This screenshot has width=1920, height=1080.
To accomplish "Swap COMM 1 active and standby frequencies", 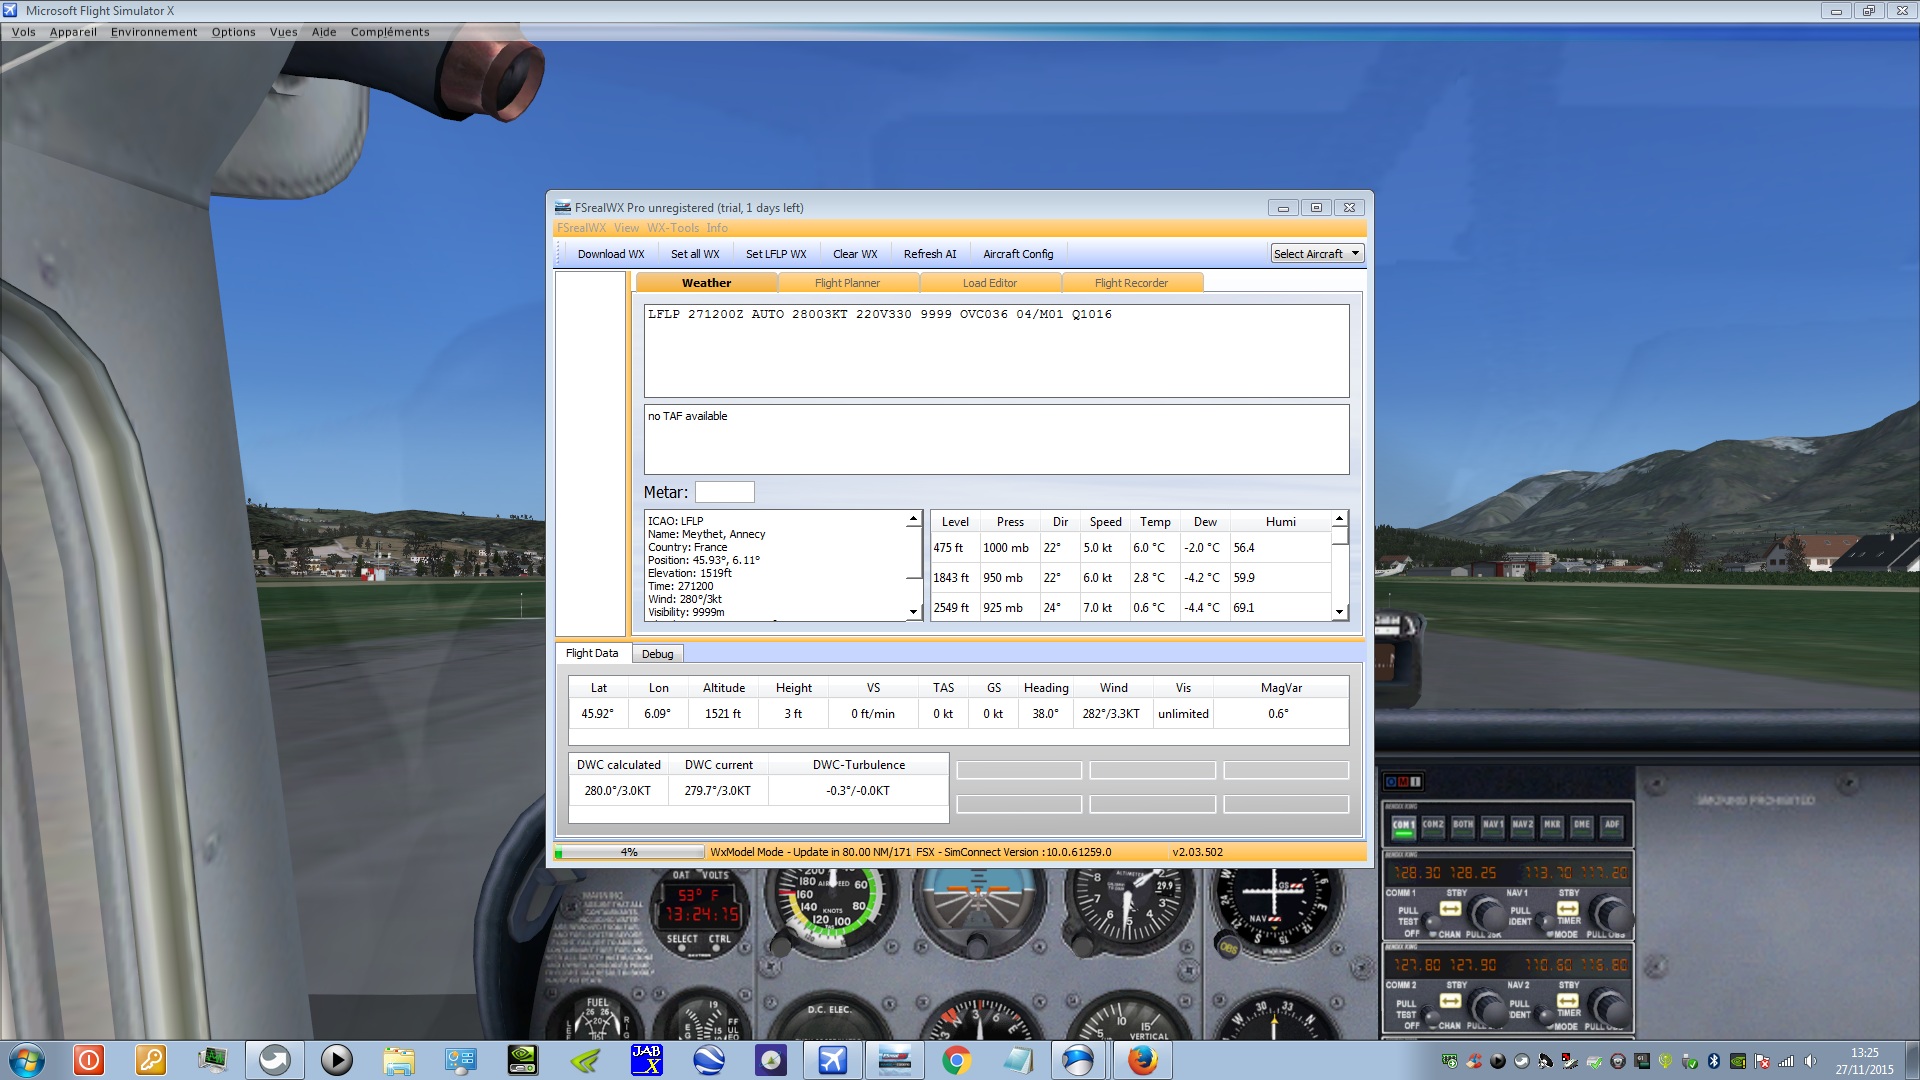I will [1450, 909].
